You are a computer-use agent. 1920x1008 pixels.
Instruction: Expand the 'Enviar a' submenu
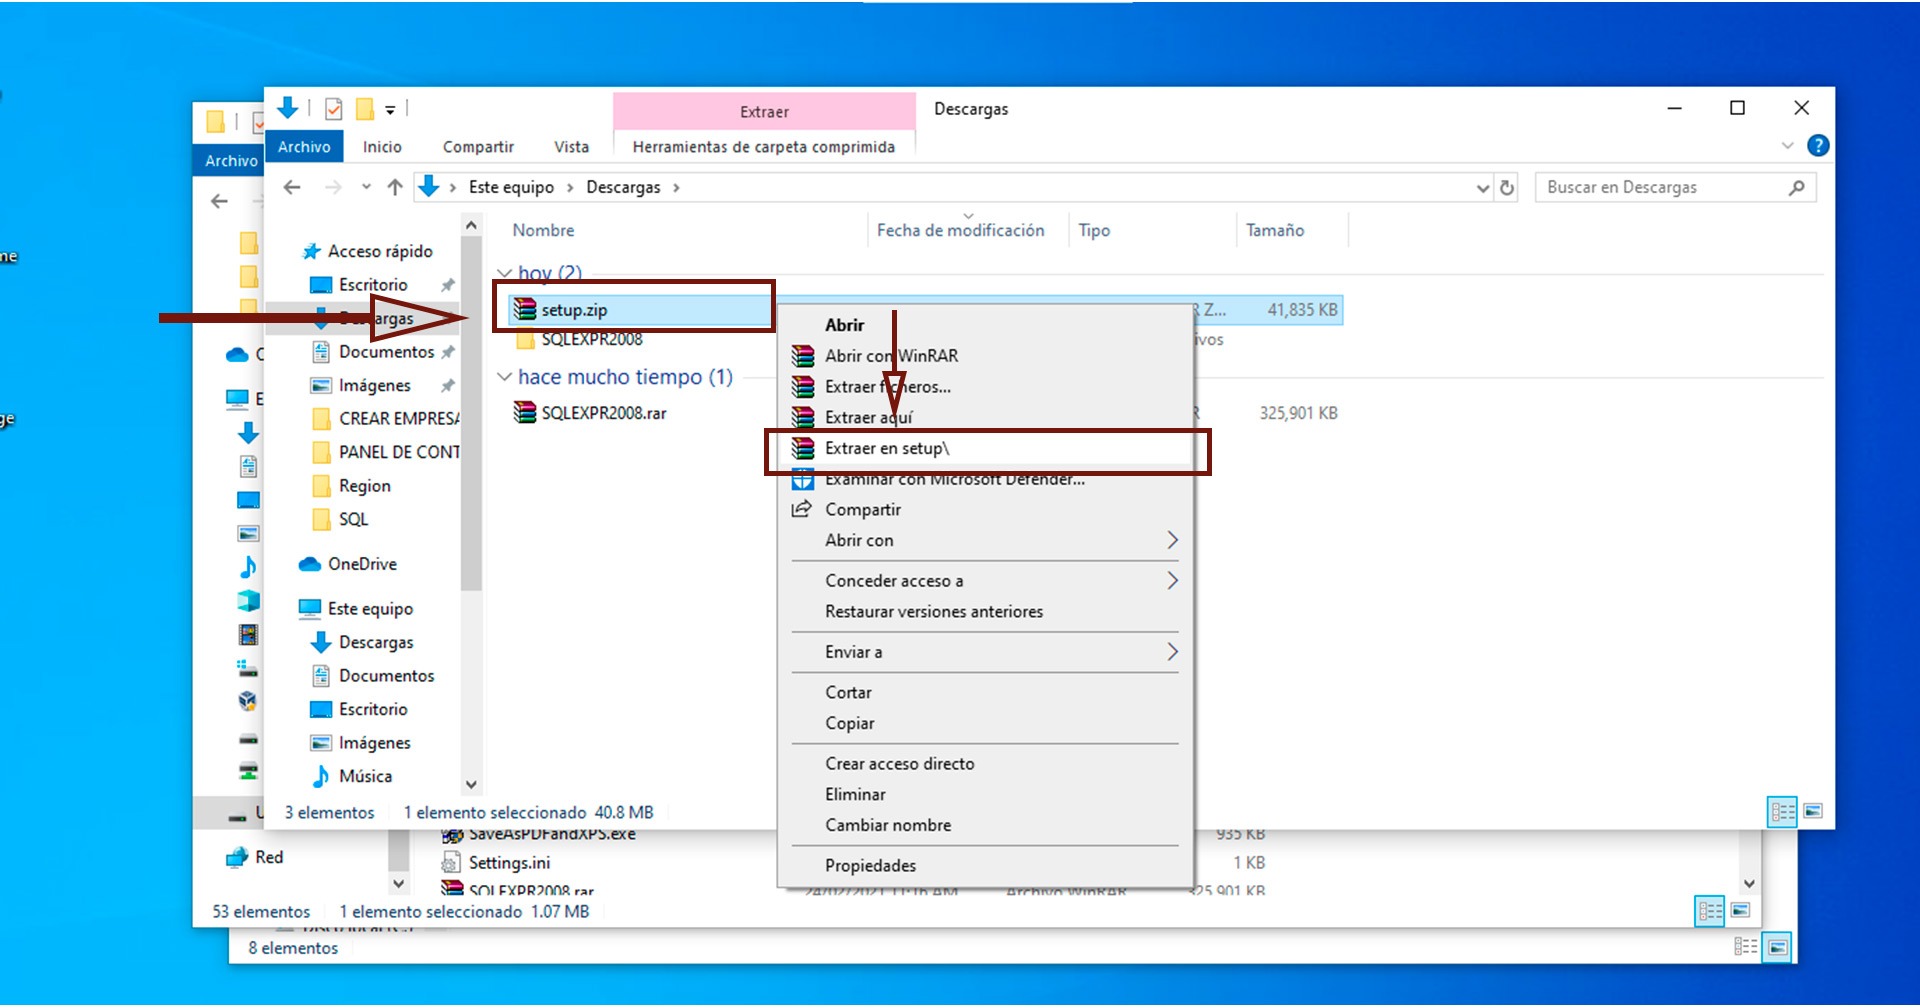(x=1172, y=652)
